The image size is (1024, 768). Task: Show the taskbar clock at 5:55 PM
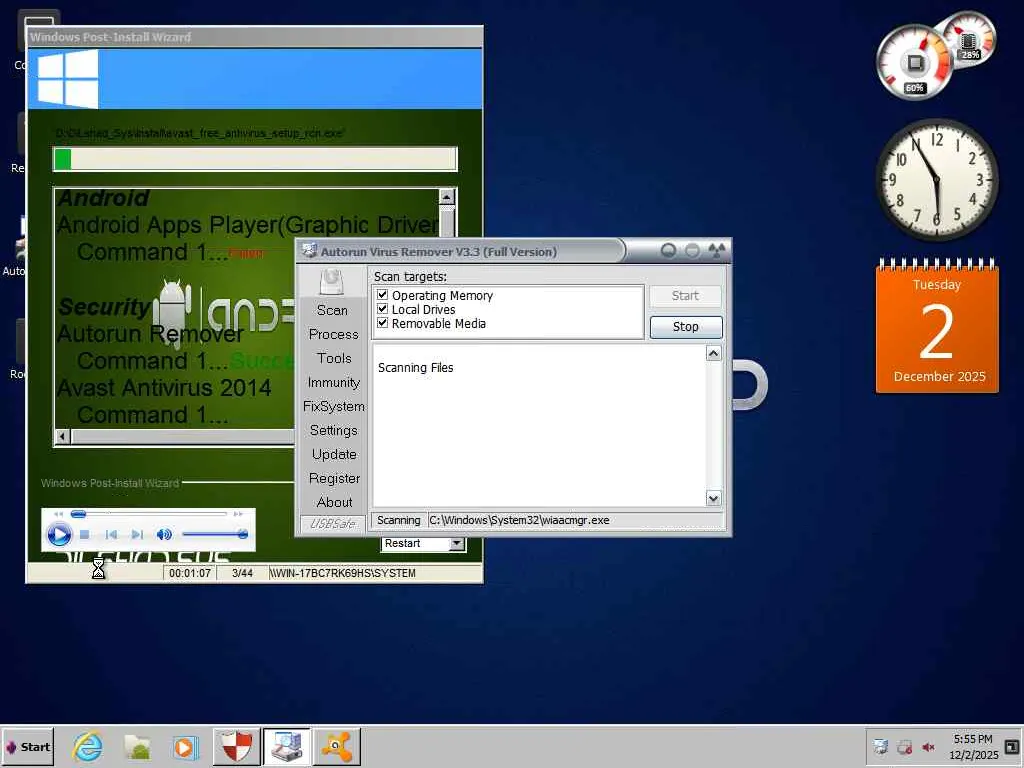(972, 746)
